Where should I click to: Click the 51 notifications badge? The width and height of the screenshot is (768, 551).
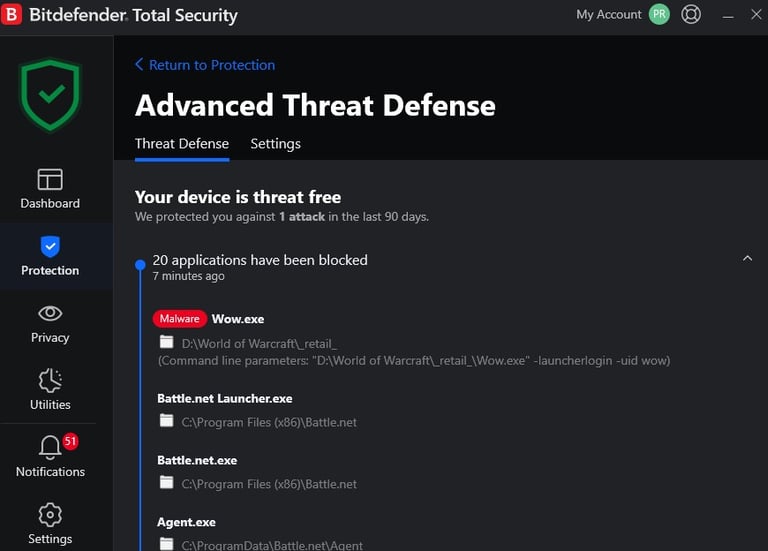pyautogui.click(x=71, y=441)
